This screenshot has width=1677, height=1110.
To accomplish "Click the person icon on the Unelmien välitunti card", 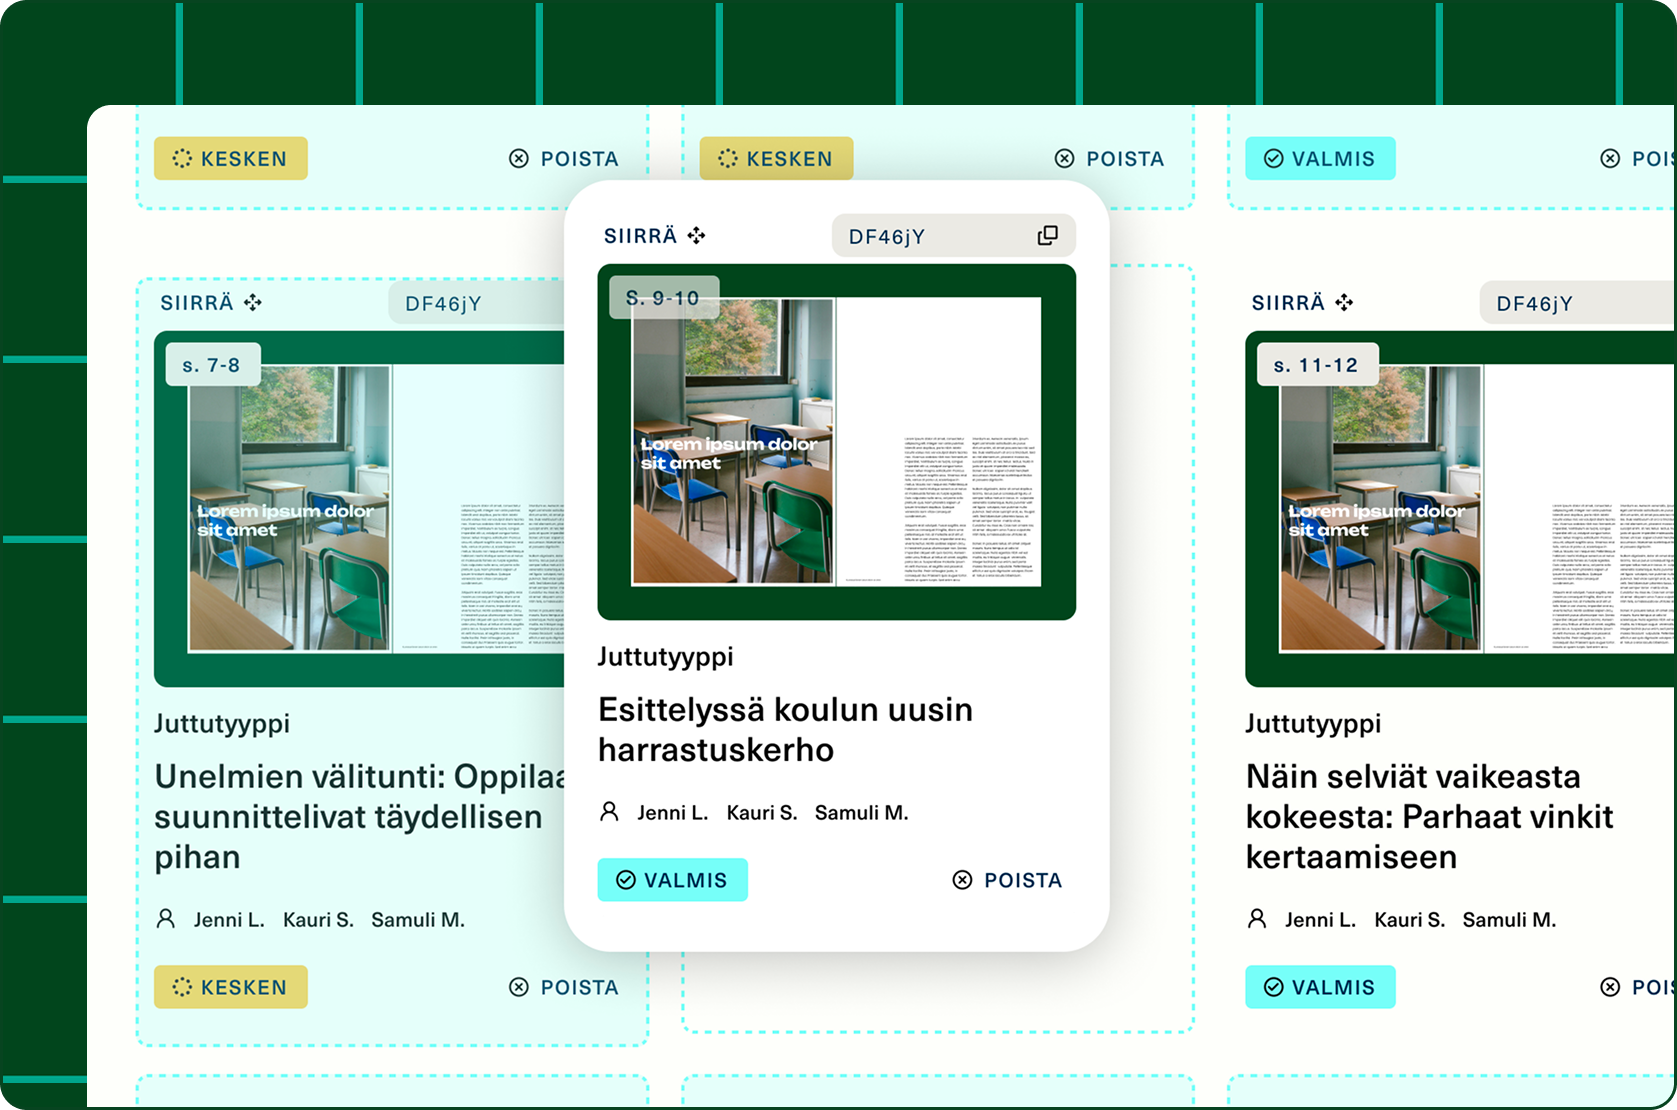I will pos(166,918).
